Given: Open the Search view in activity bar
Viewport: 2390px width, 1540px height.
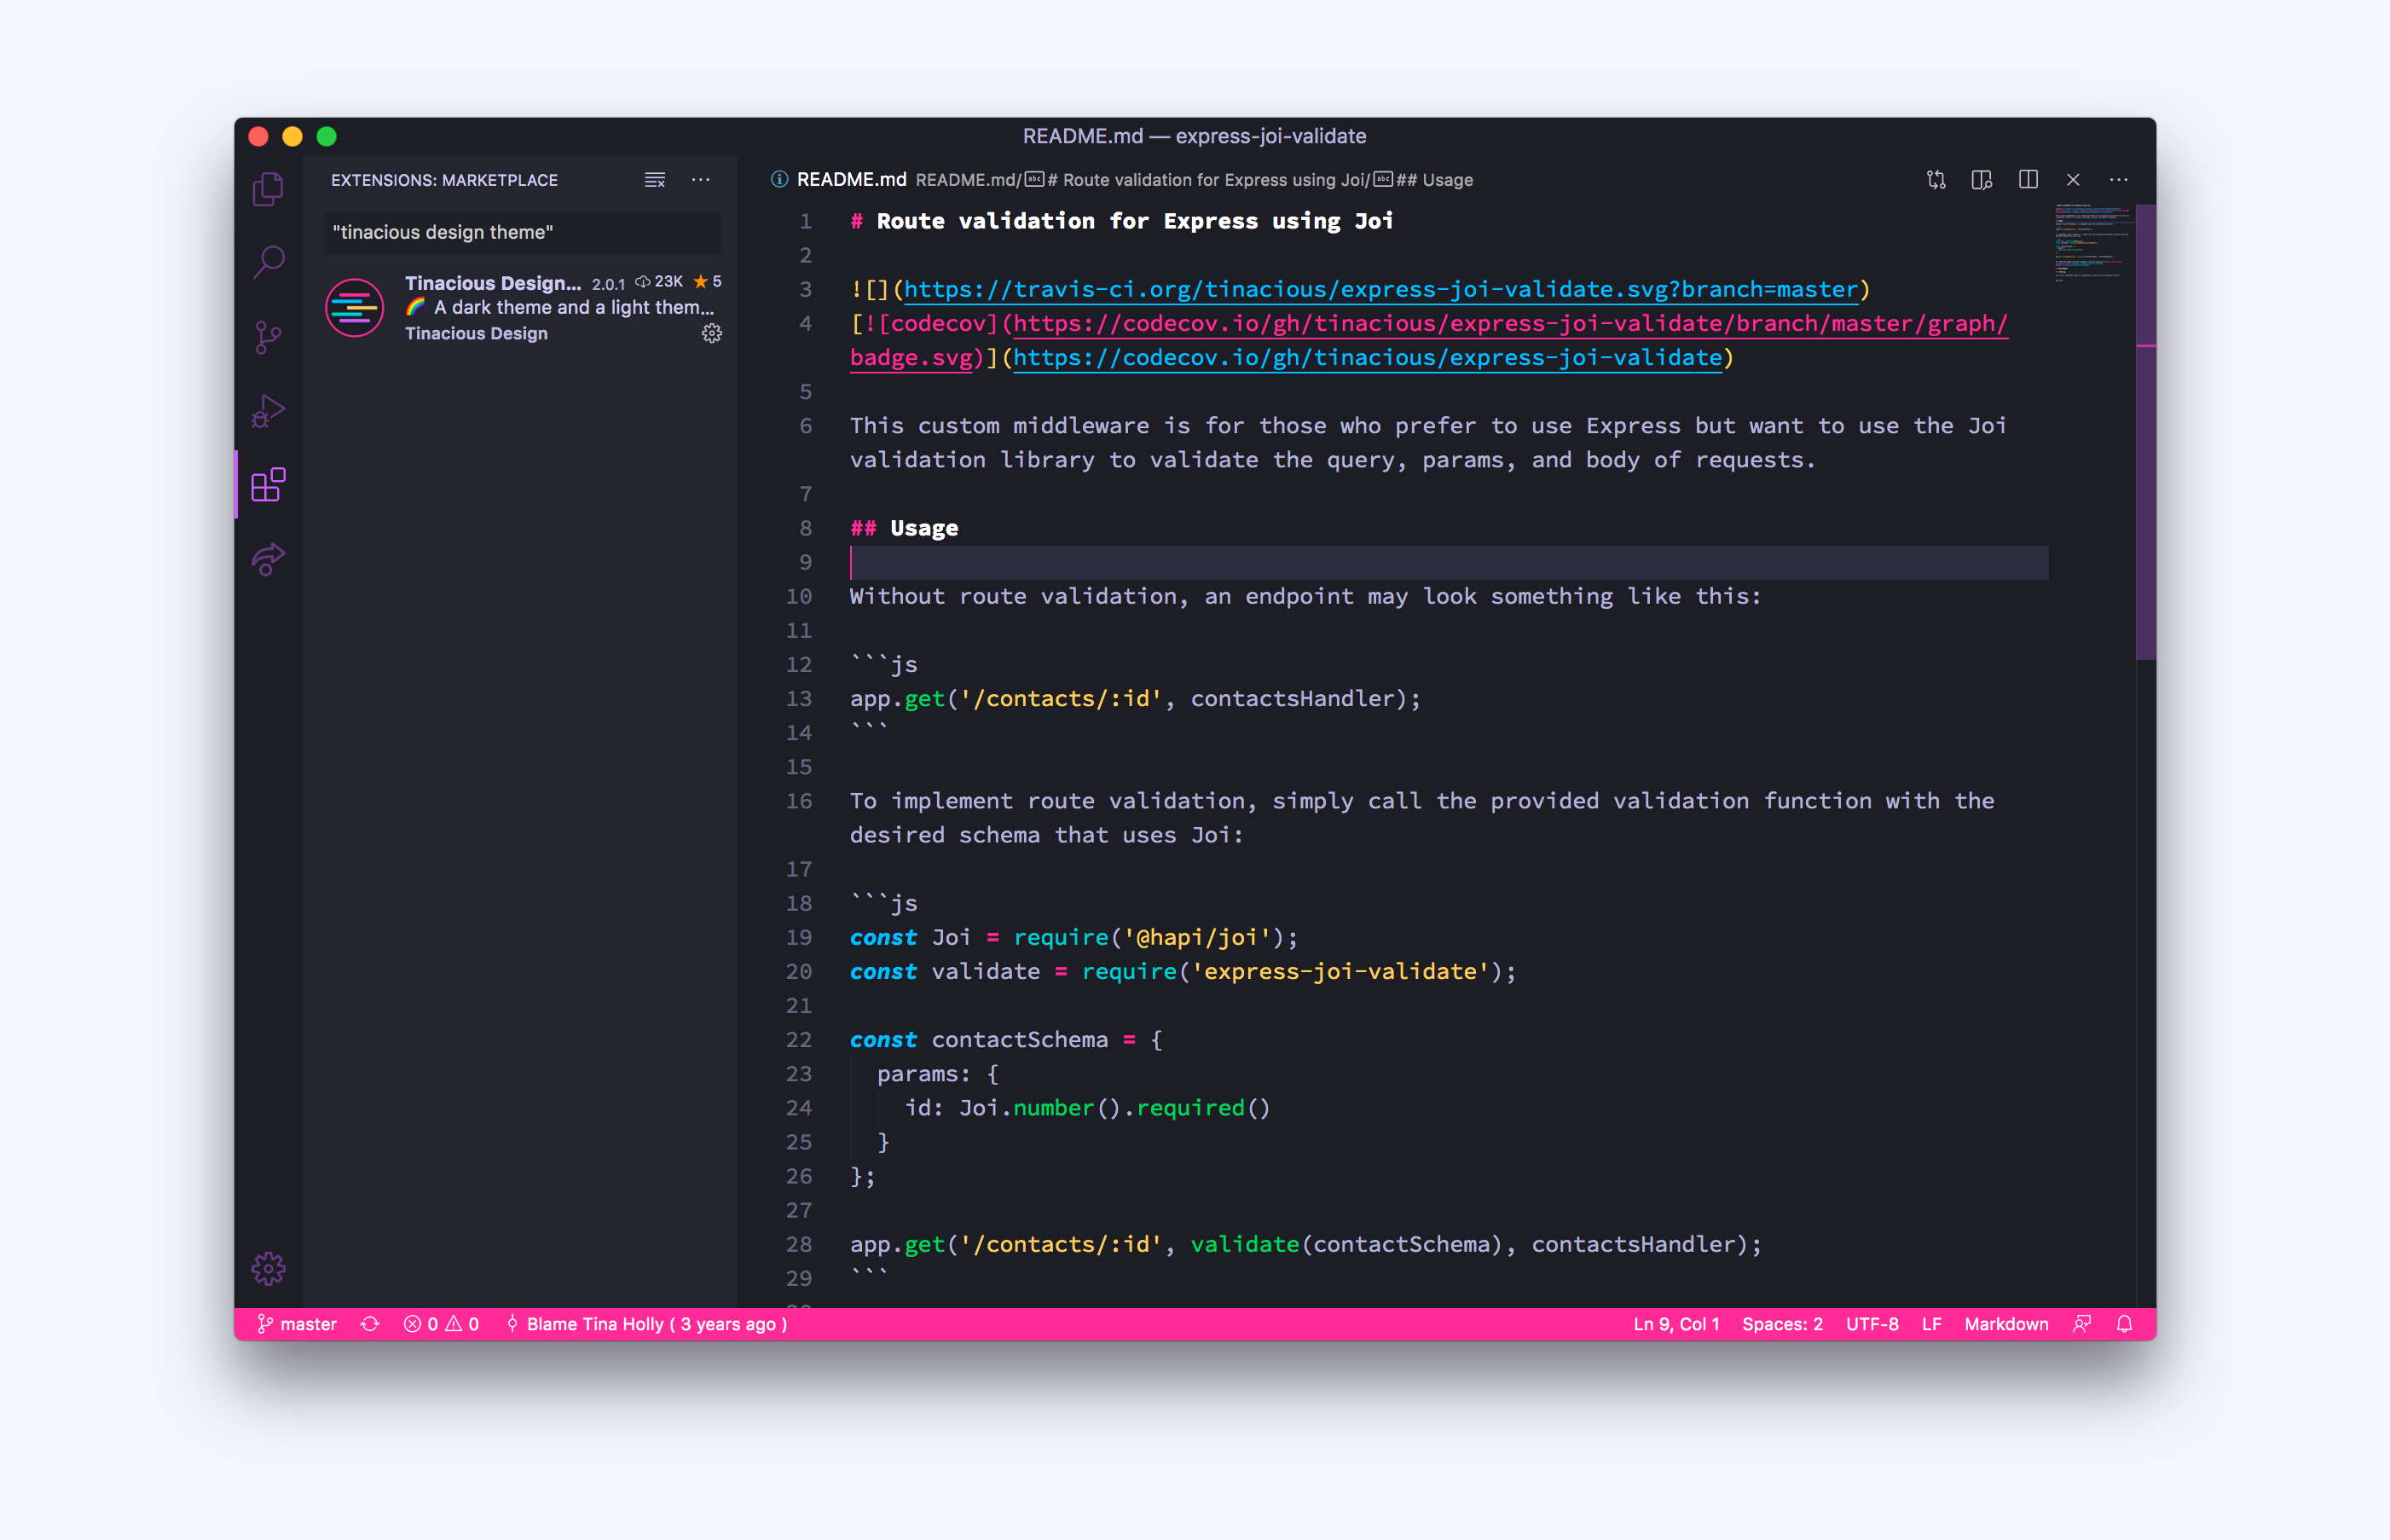Looking at the screenshot, I should pyautogui.click(x=268, y=263).
